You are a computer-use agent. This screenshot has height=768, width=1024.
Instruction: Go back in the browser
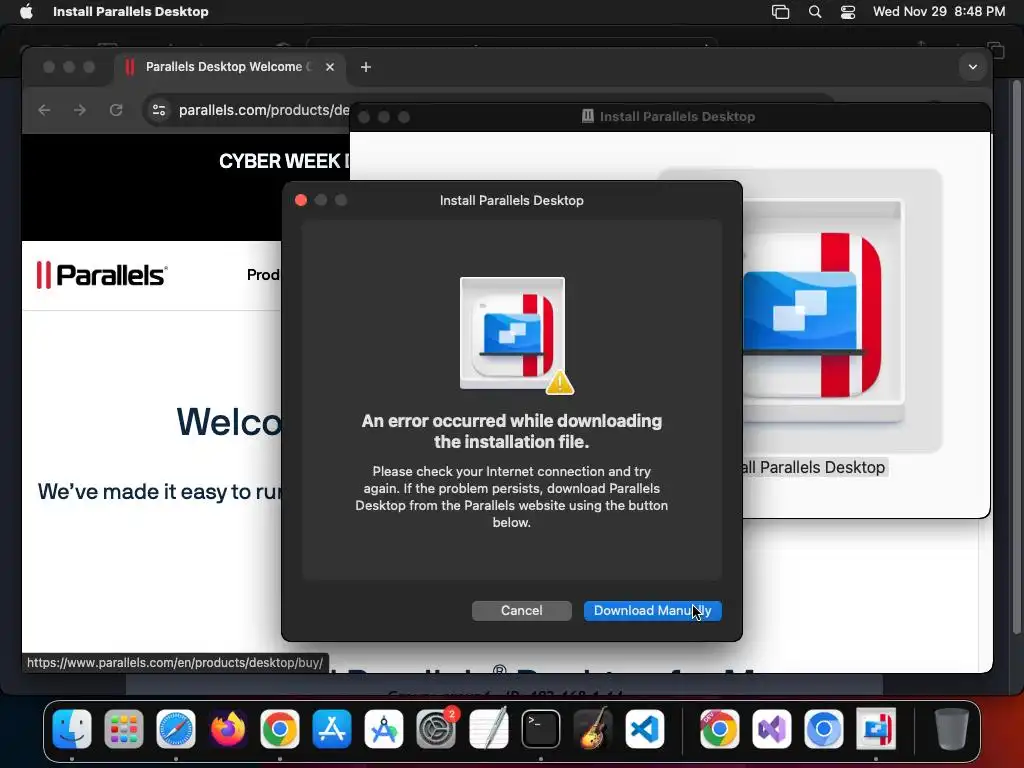(x=44, y=110)
